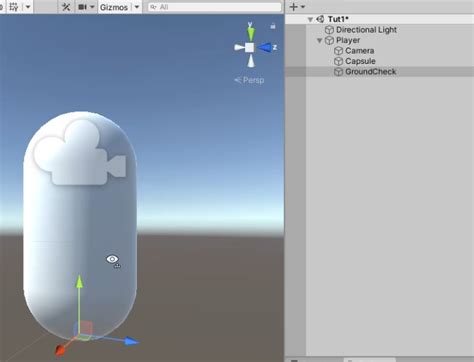The width and height of the screenshot is (474, 362).
Task: Select the Tut1* scene label
Action: [x=338, y=19]
